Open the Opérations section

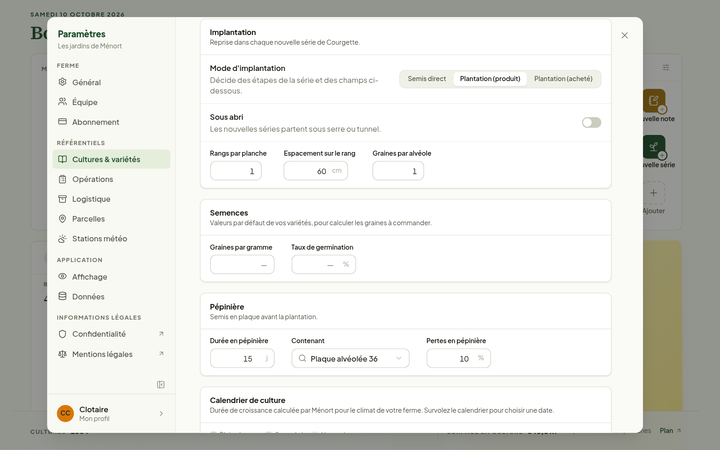pos(111,179)
